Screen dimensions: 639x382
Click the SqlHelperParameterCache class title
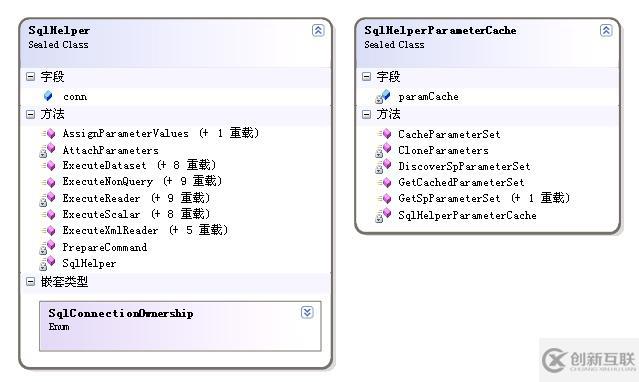440,31
